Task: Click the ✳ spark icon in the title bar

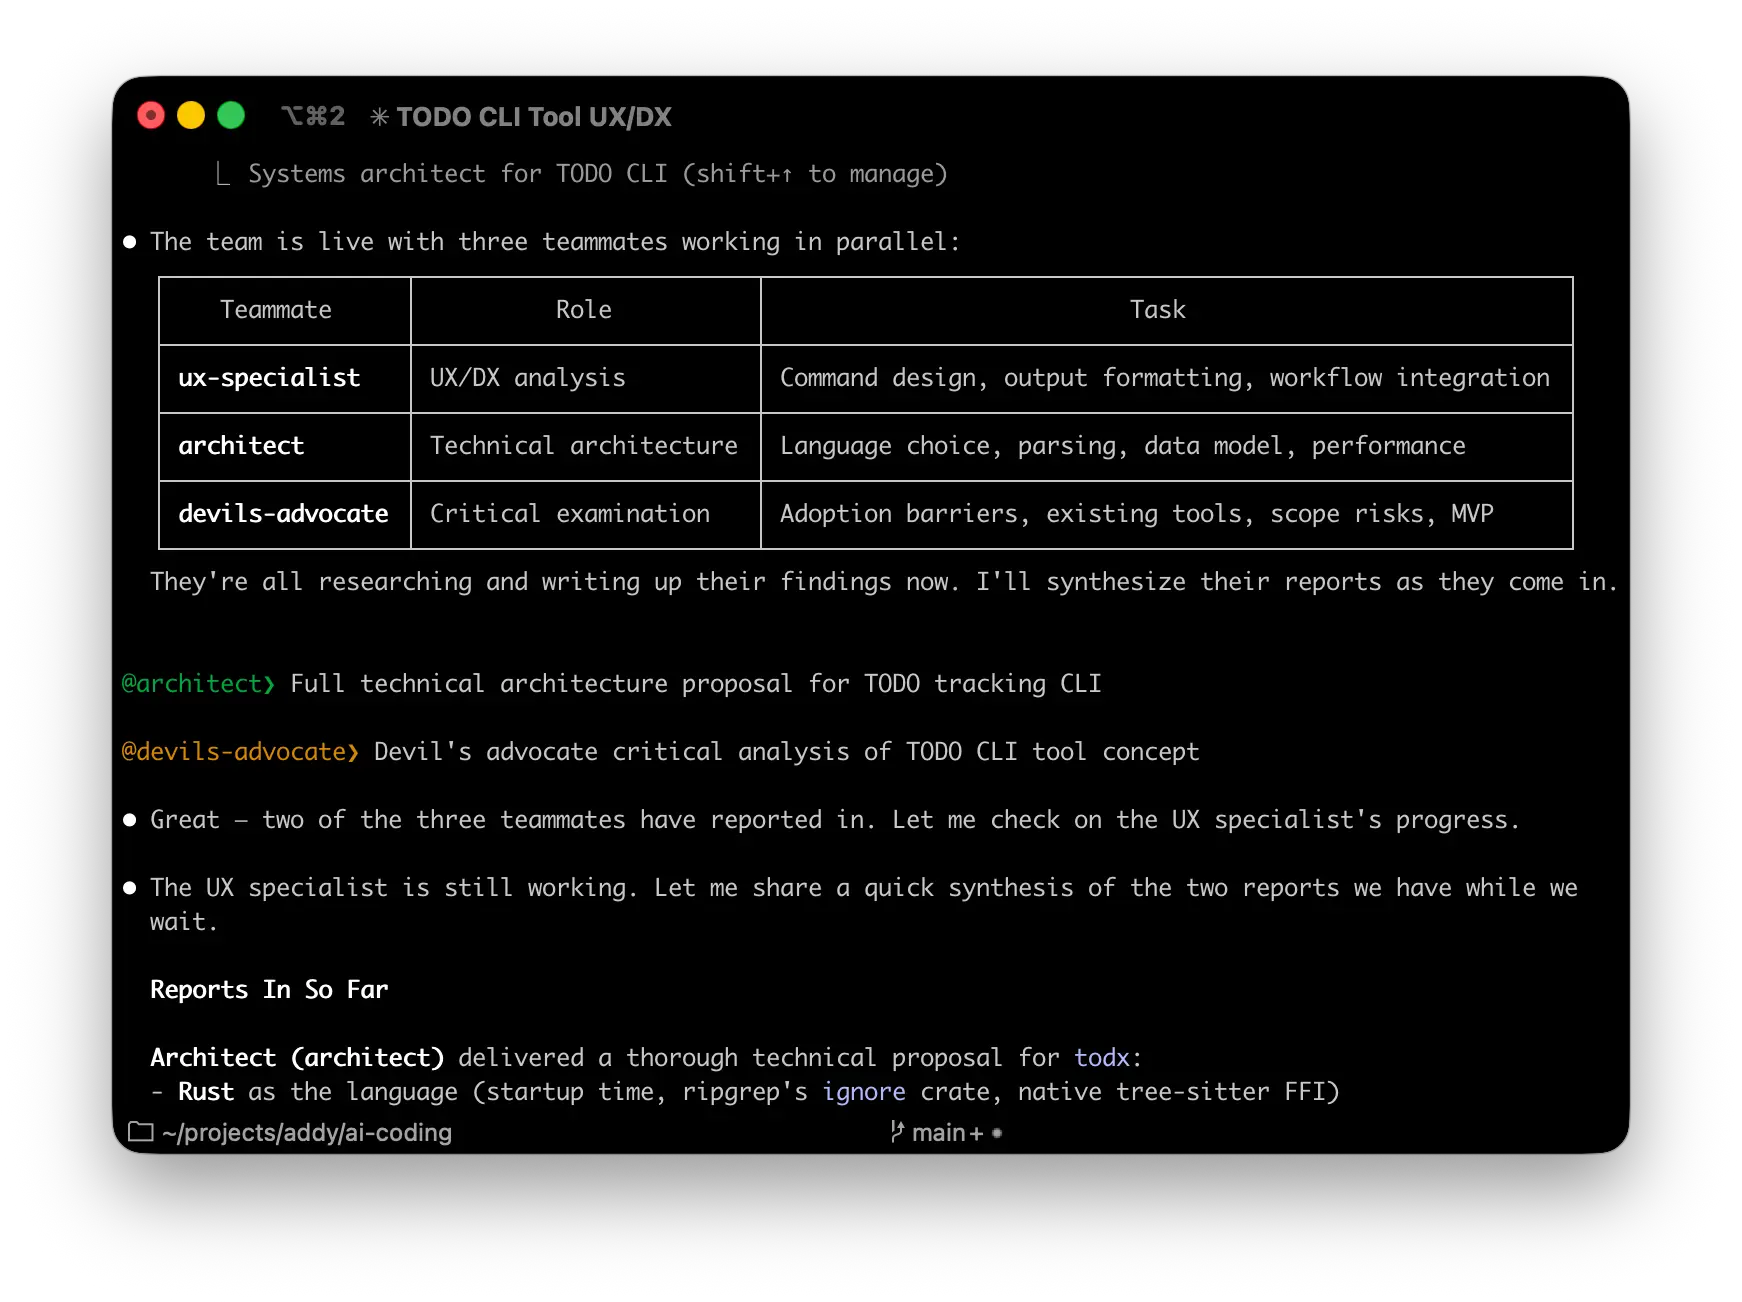Action: click(x=378, y=116)
